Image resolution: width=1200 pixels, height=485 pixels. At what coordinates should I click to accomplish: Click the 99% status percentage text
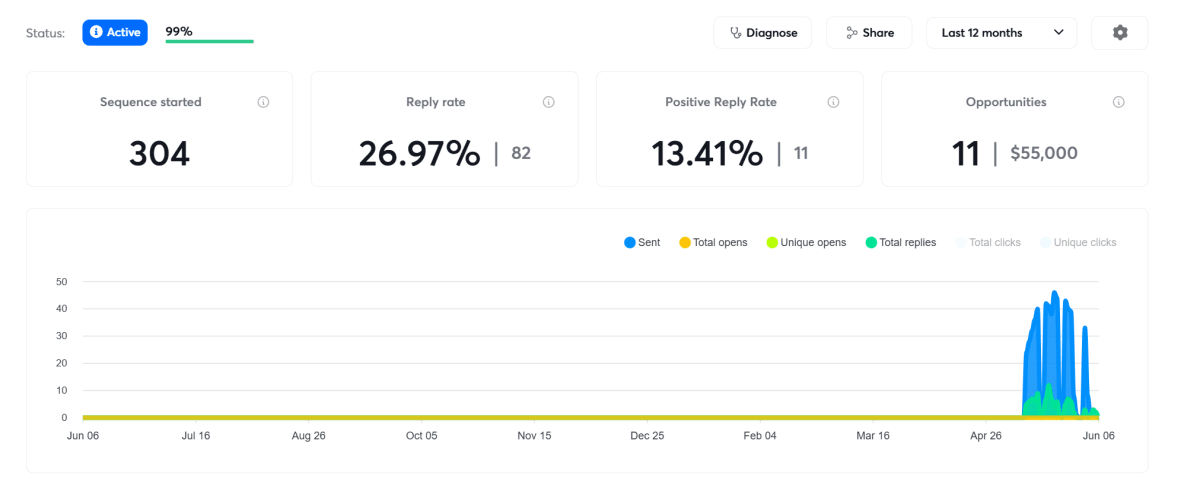[x=179, y=31]
